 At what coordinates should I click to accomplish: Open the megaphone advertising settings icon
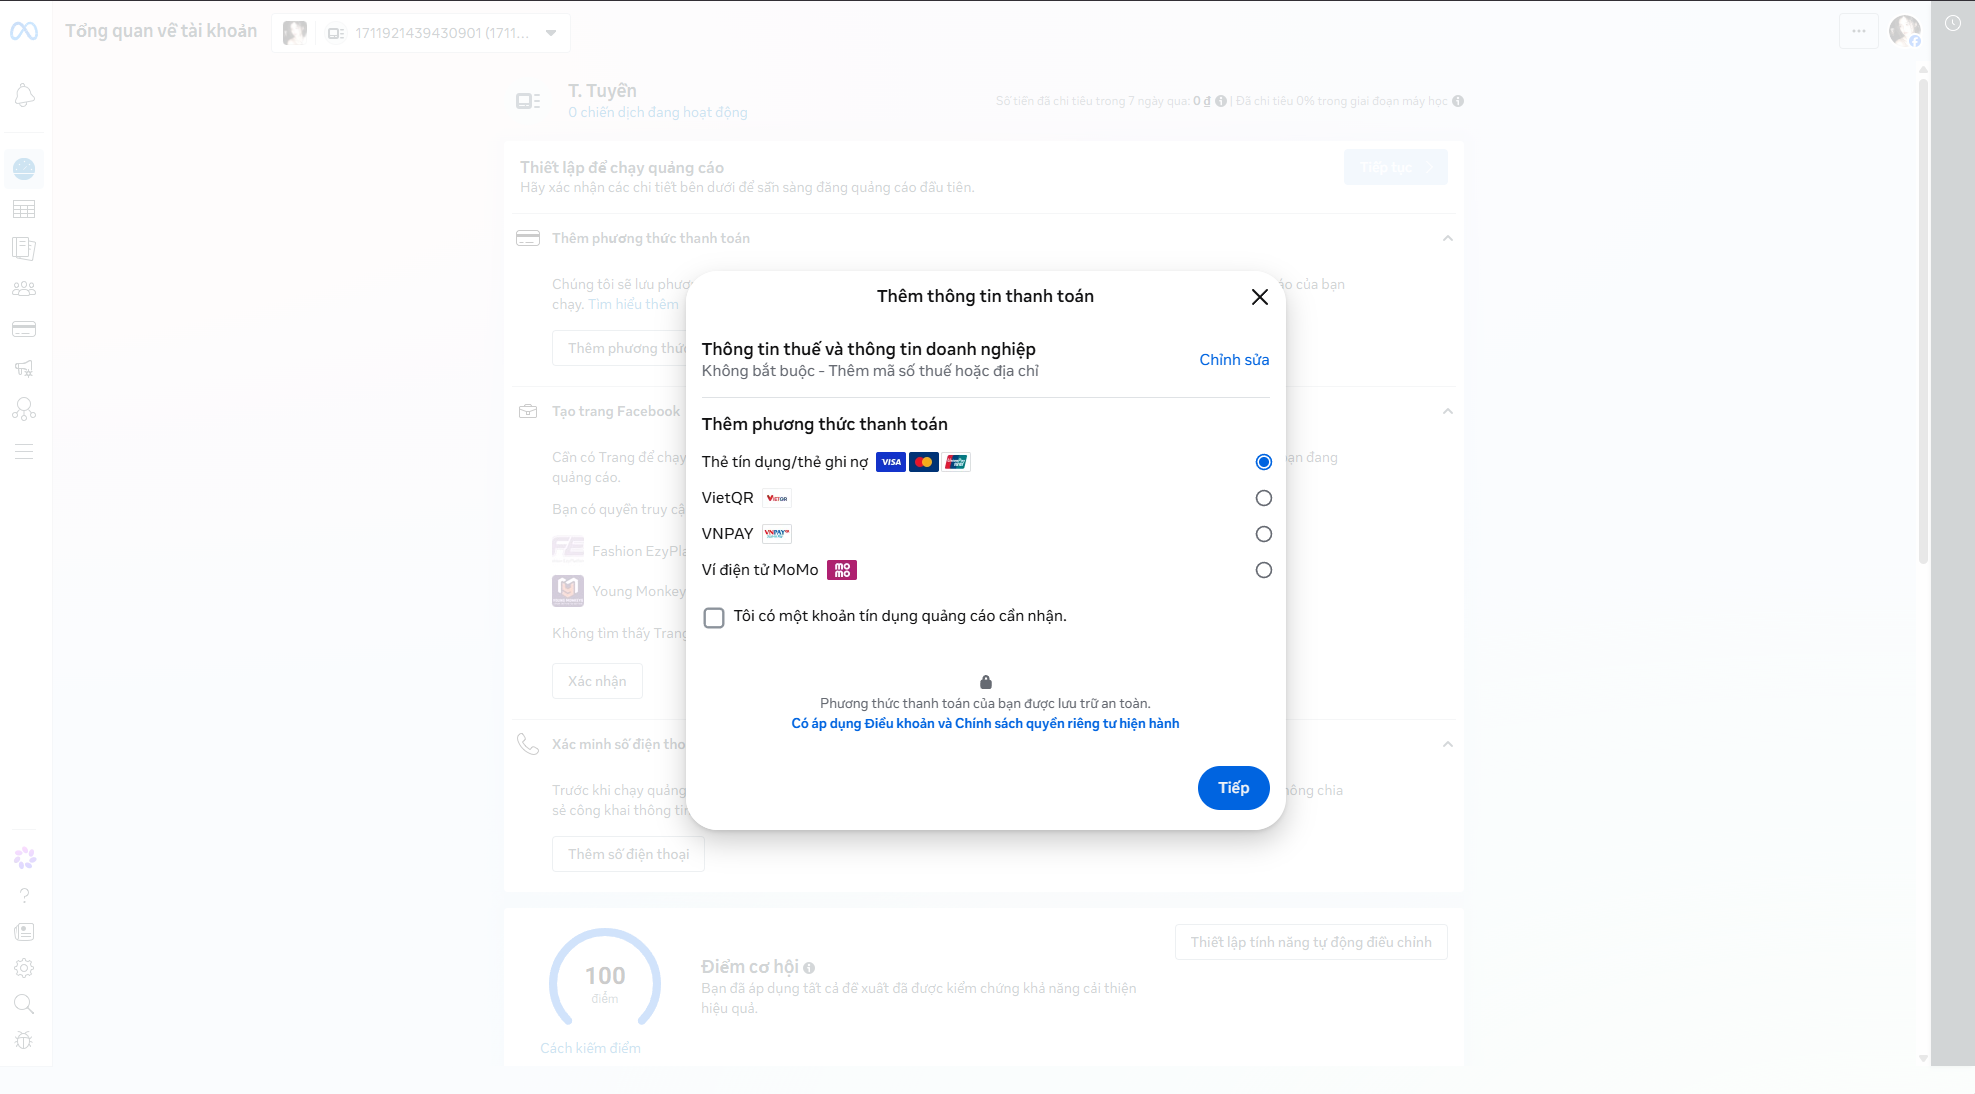(24, 369)
